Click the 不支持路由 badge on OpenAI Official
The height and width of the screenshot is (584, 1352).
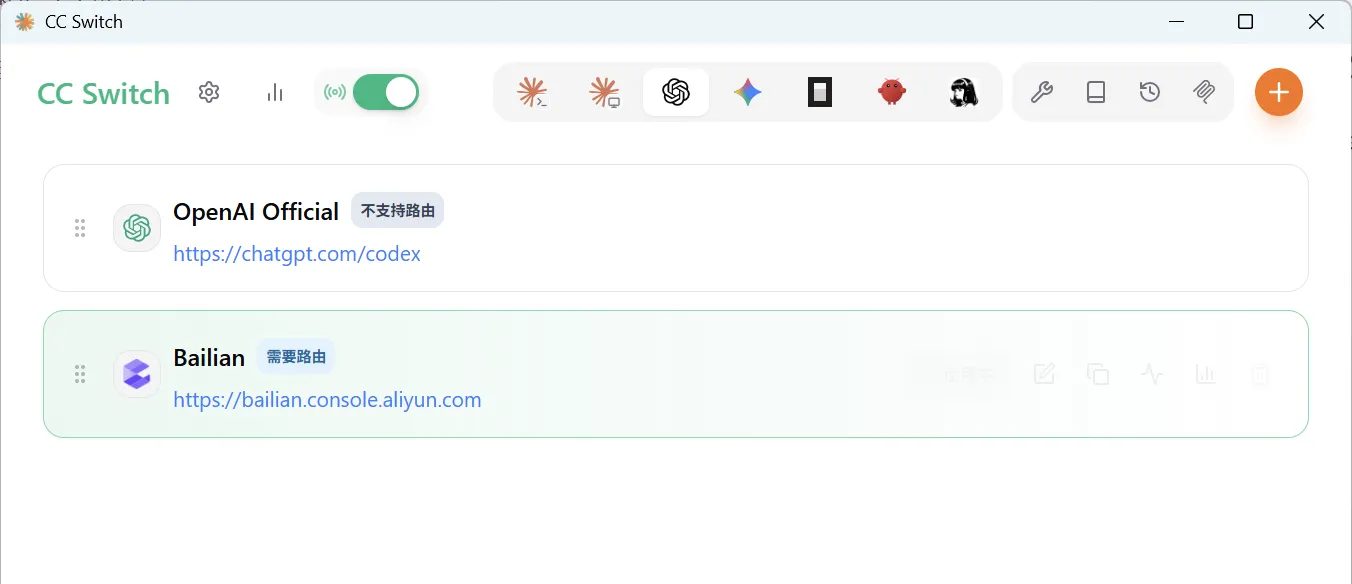click(x=397, y=211)
